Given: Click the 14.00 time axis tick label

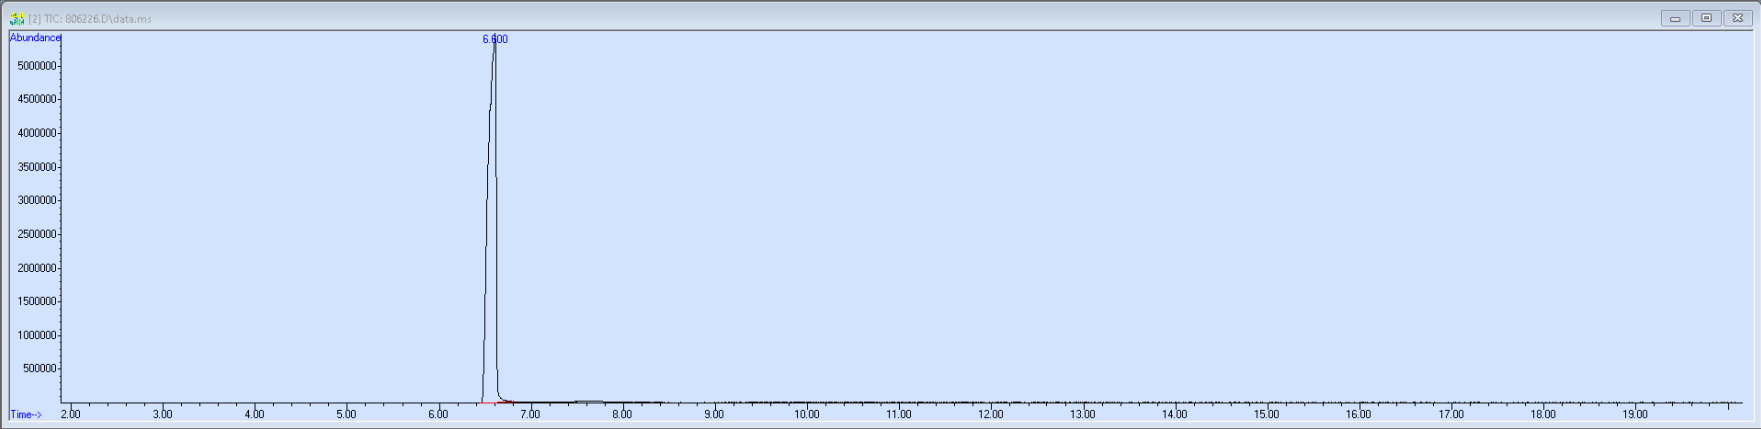Looking at the screenshot, I should [x=1175, y=414].
